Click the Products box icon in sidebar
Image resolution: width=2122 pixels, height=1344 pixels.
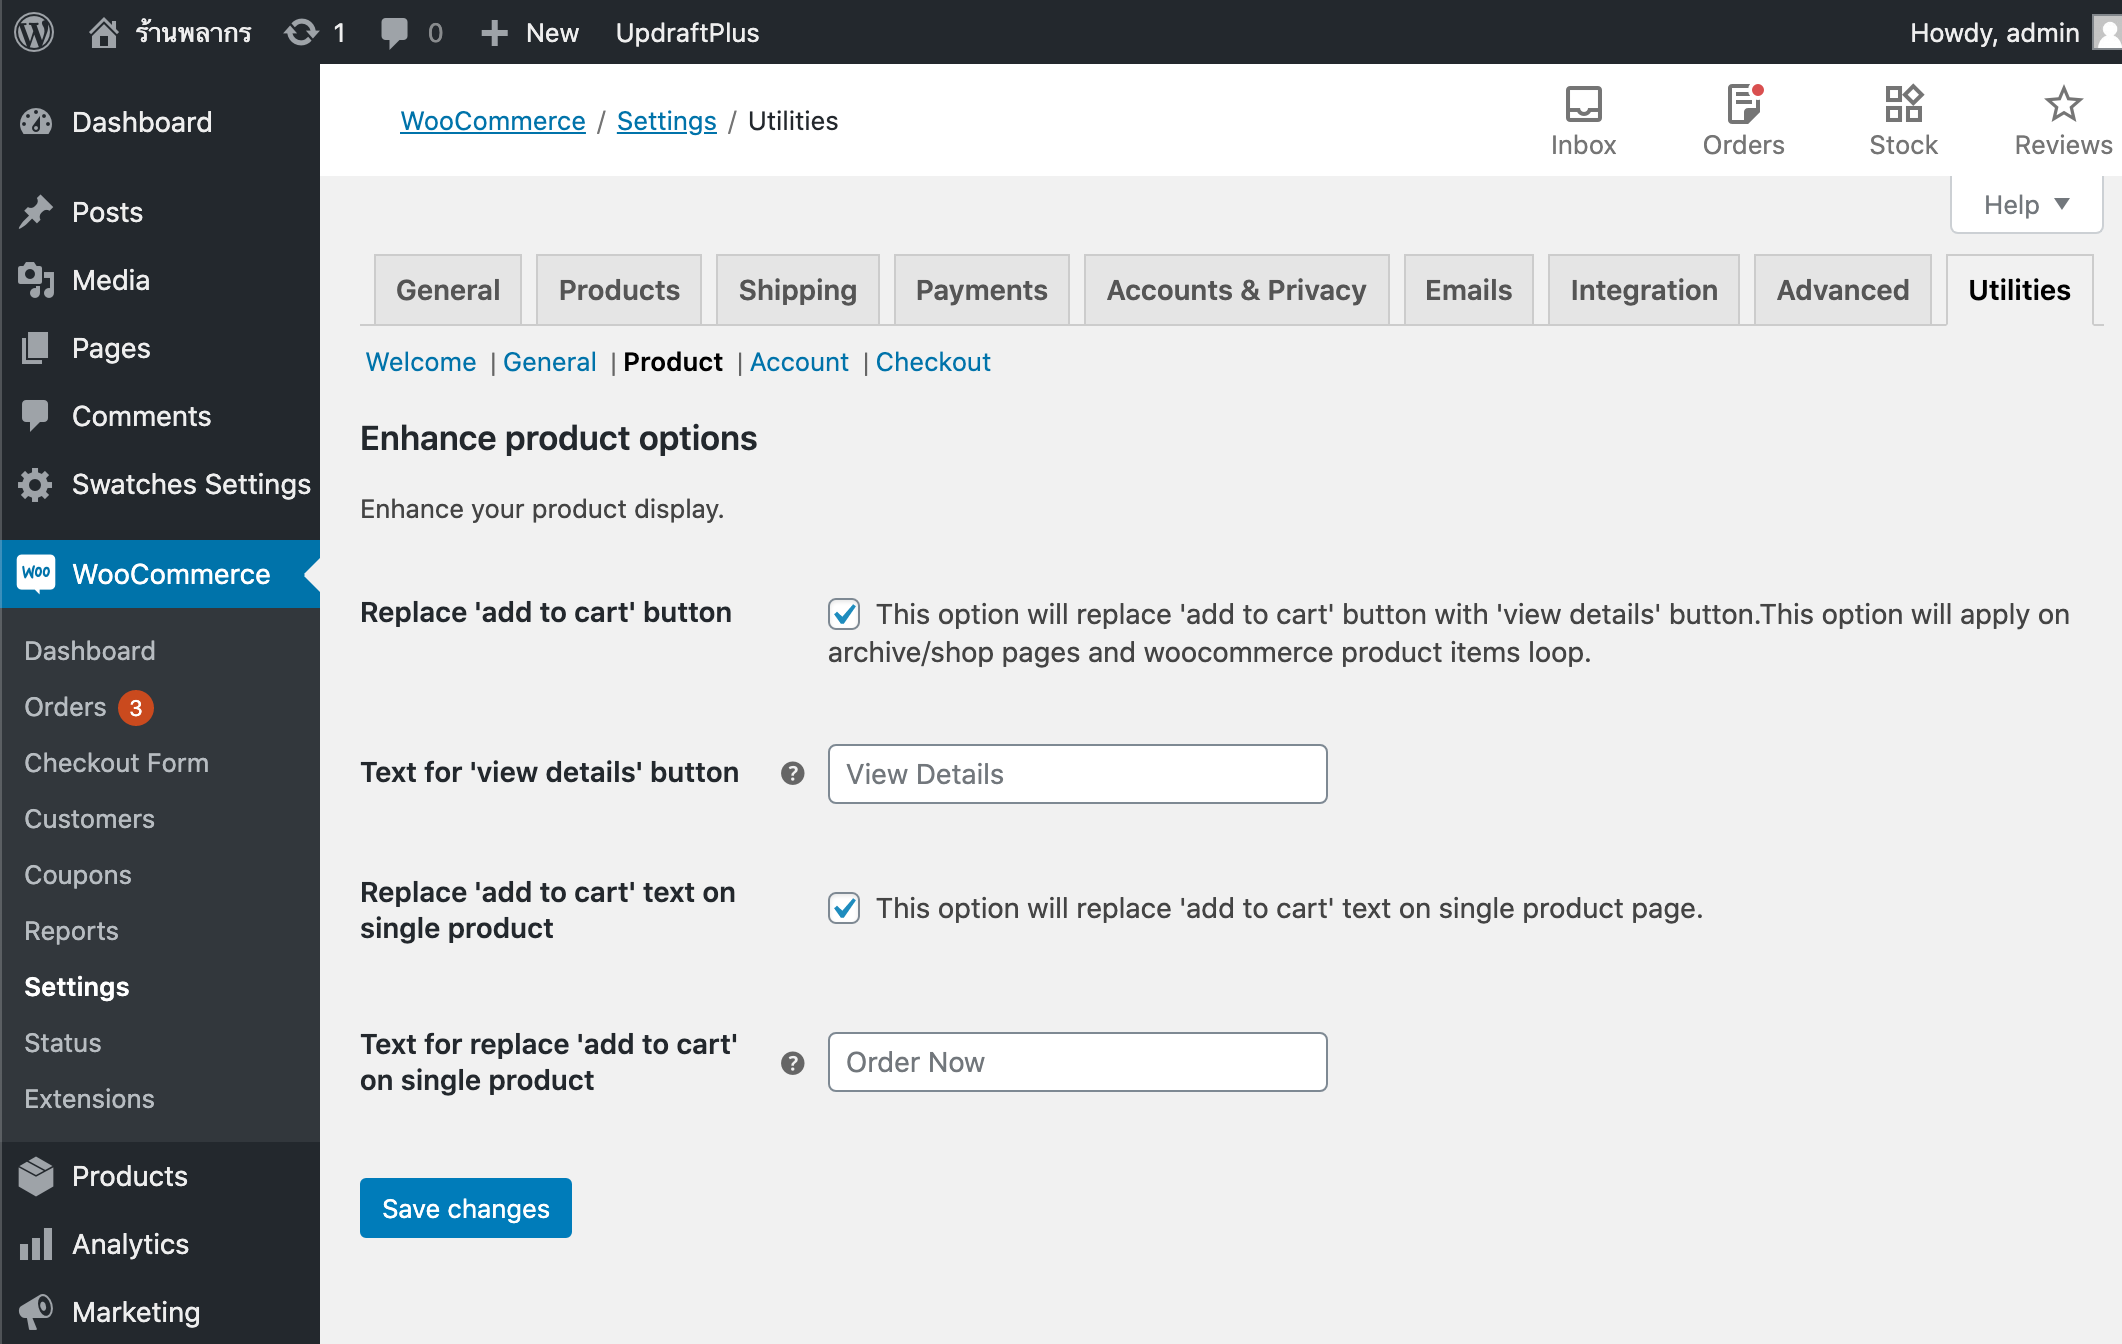click(x=36, y=1176)
